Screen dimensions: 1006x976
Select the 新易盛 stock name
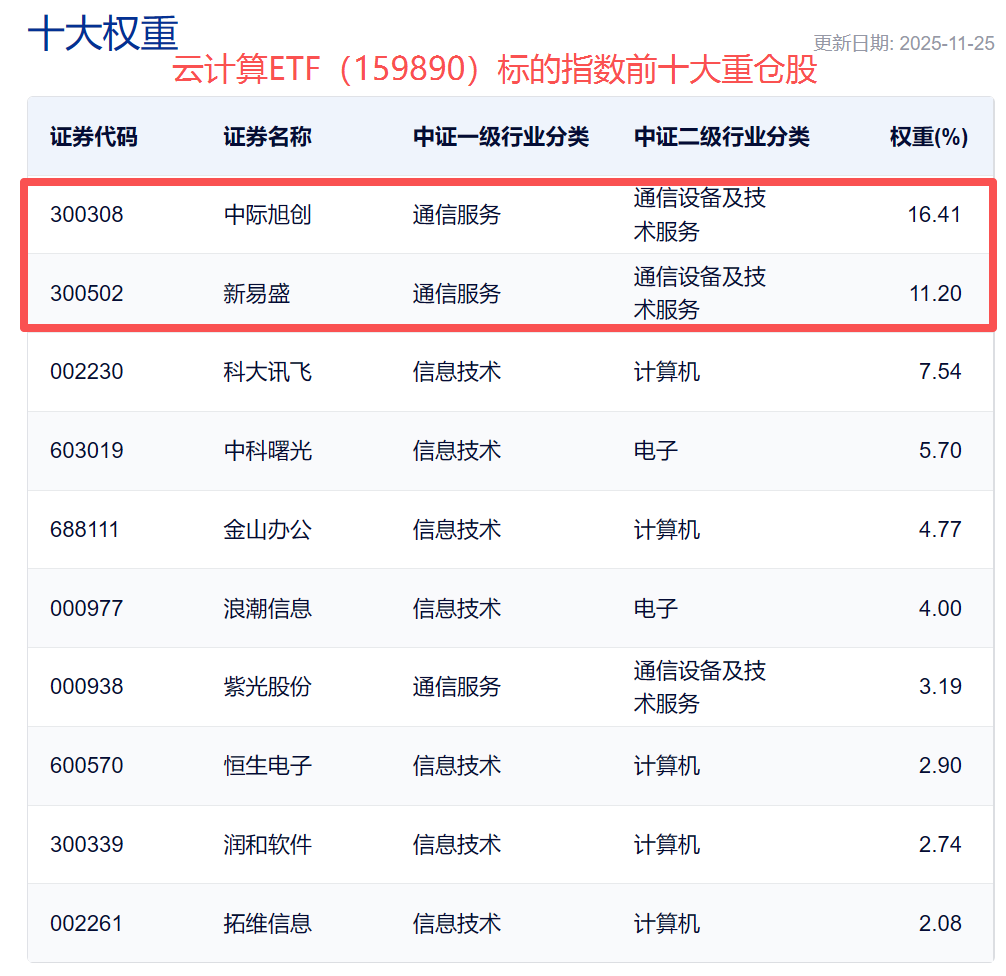click(x=257, y=293)
